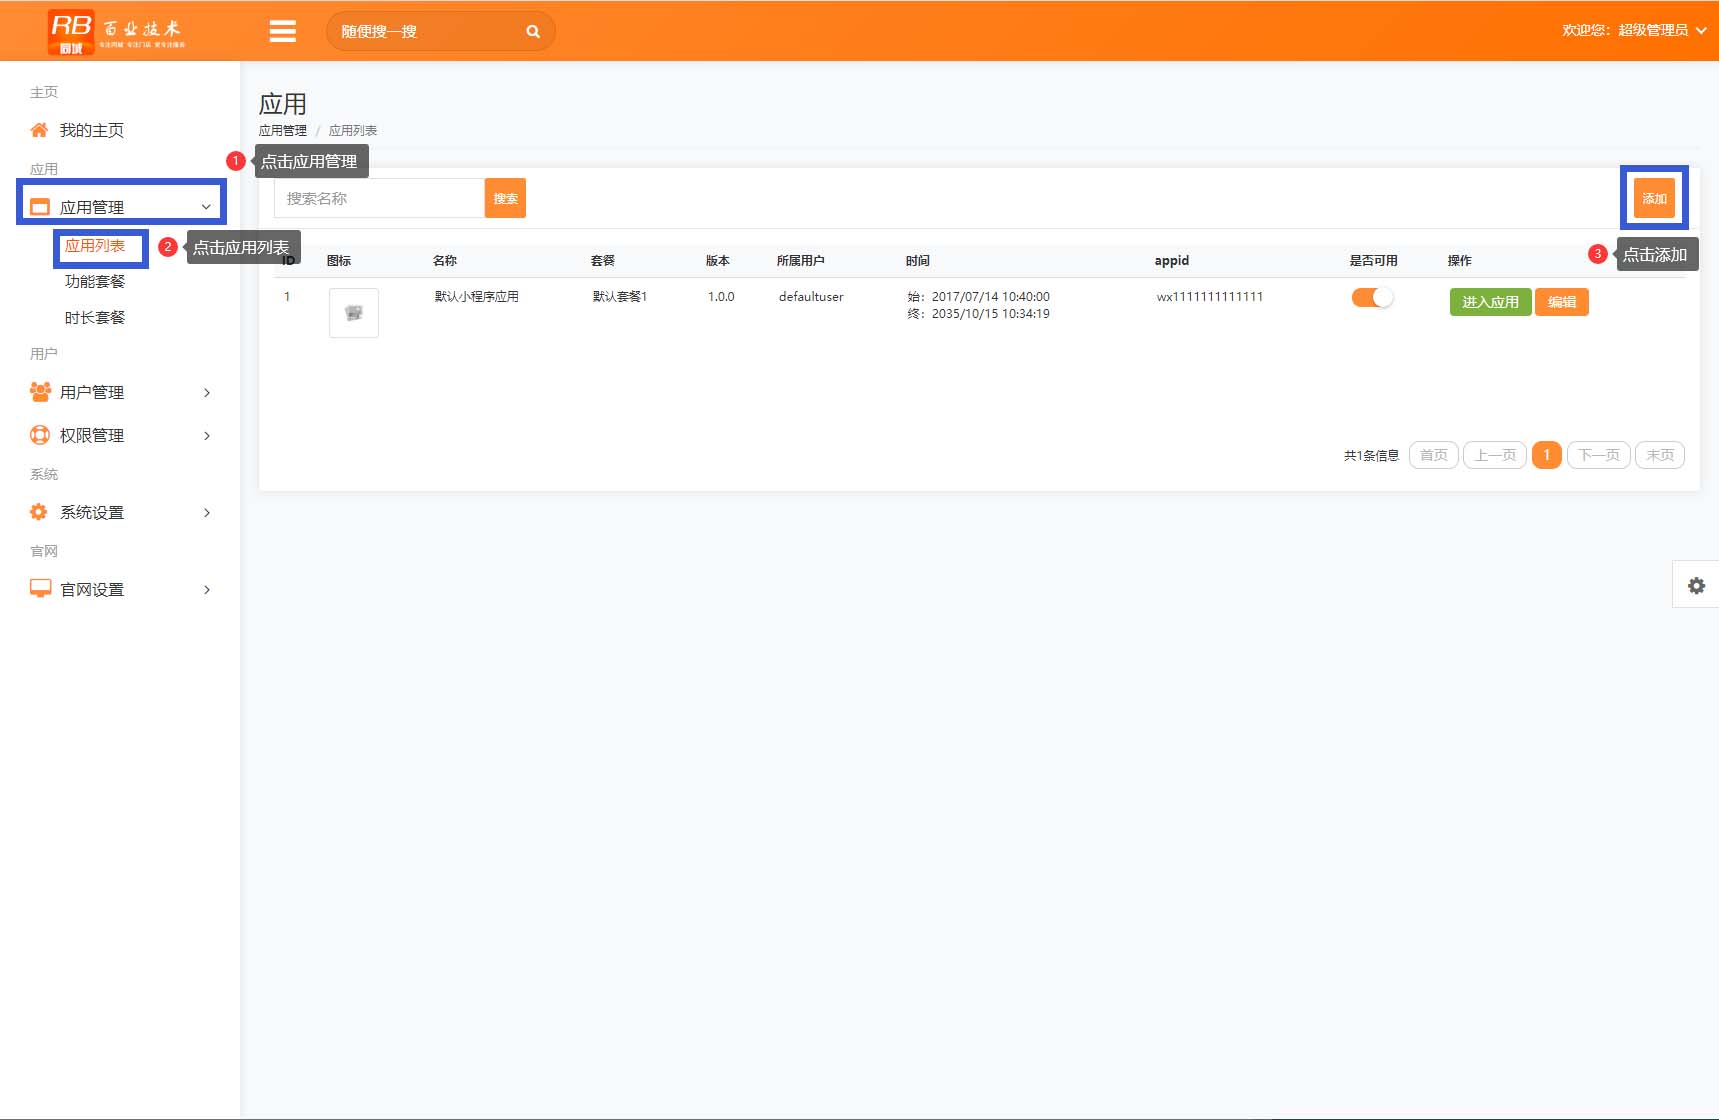The image size is (1719, 1120).
Task: Click the 权限管理 lifebuoy icon
Action: tap(40, 435)
